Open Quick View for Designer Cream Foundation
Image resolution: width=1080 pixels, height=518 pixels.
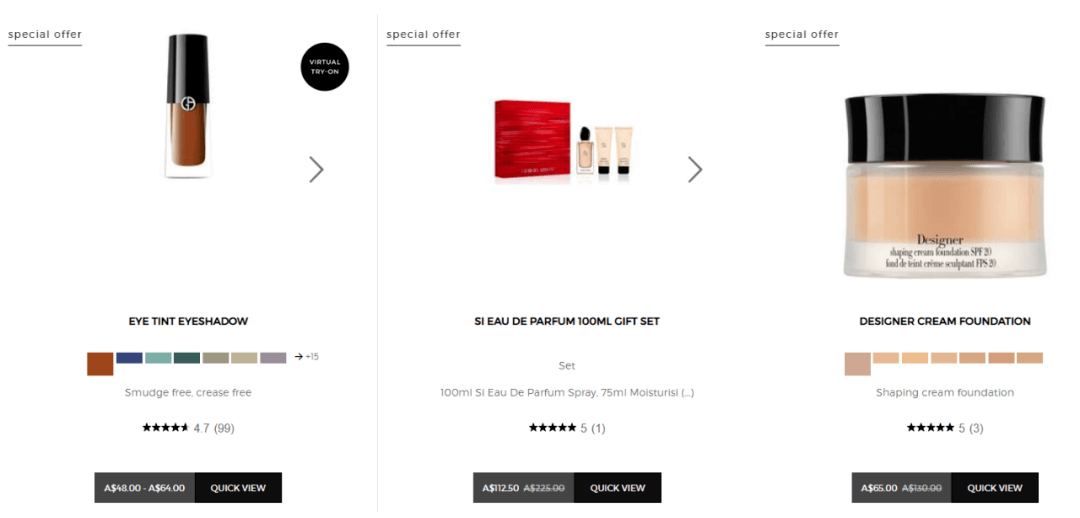click(995, 488)
